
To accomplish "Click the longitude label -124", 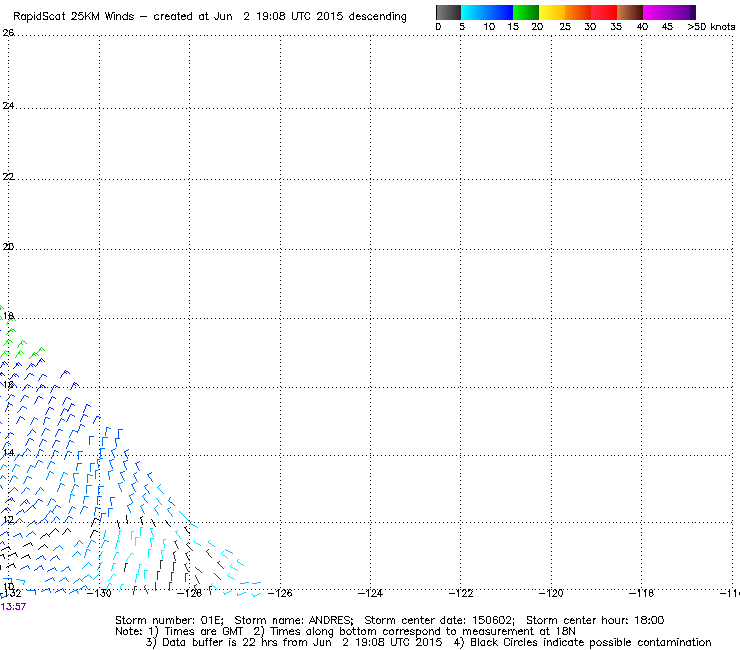I will [370, 593].
